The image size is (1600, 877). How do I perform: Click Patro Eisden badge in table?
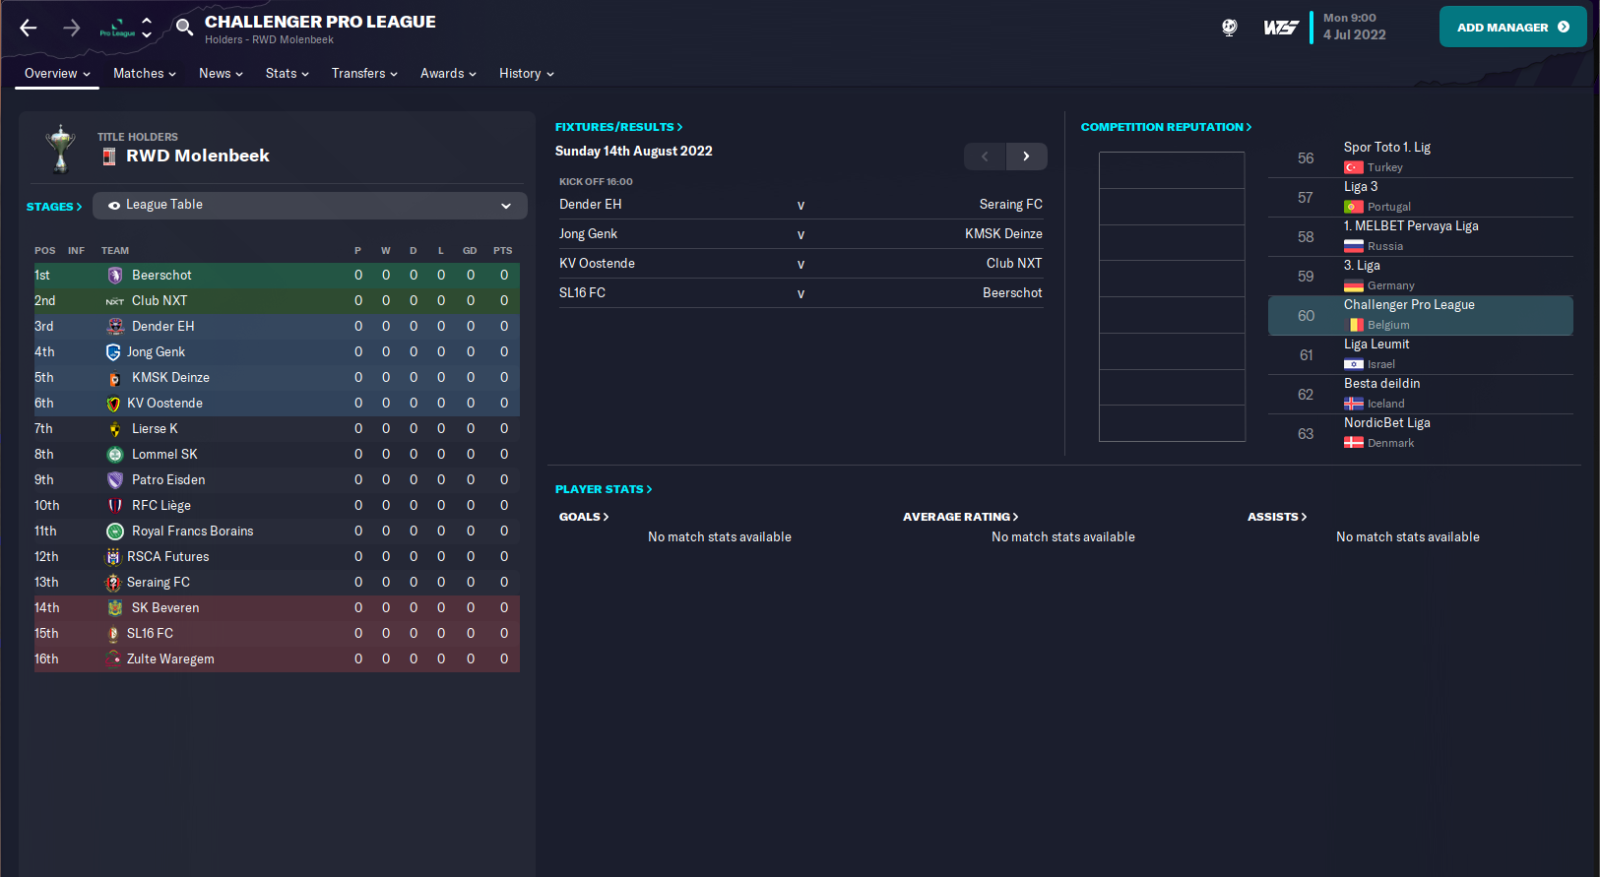click(x=115, y=480)
